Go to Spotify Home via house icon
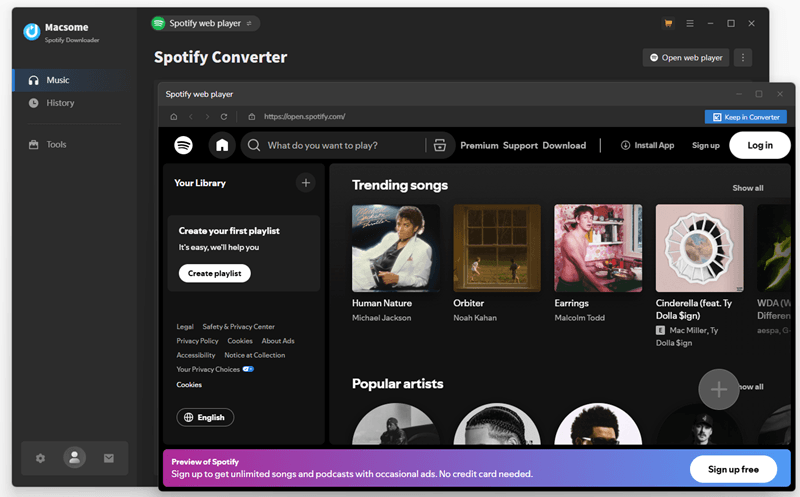The image size is (800, 497). click(222, 145)
